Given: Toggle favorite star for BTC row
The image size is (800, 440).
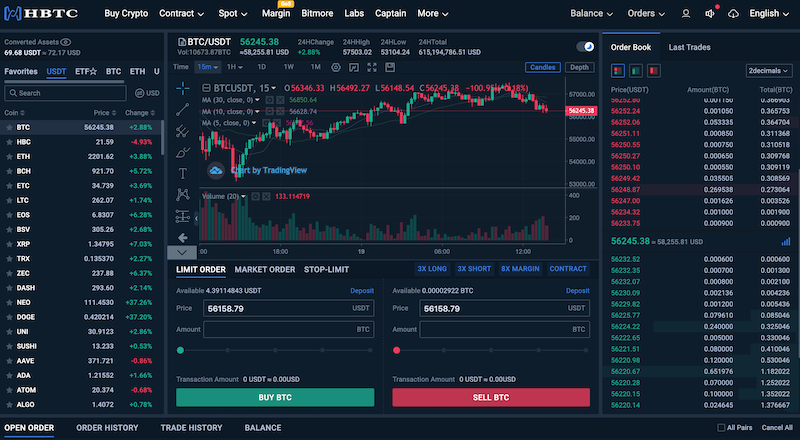Looking at the screenshot, I should (9, 128).
